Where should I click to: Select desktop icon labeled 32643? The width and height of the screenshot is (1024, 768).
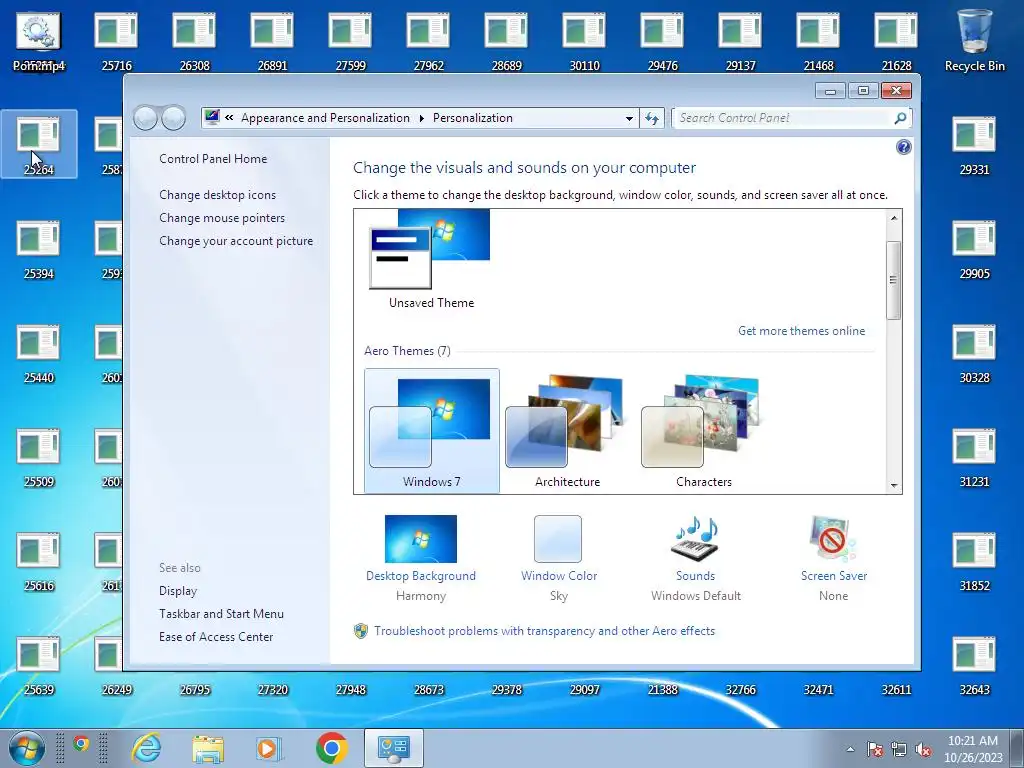tap(974, 665)
